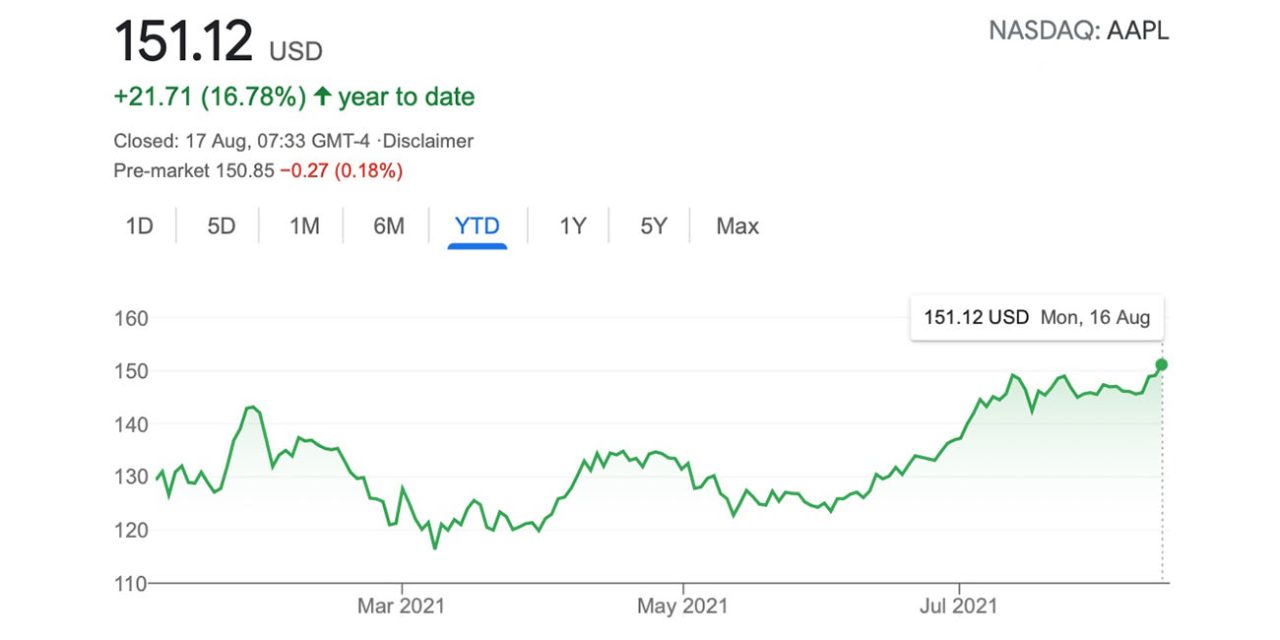Click the green up arrow icon
Screen dimensions: 1280x640
point(322,97)
